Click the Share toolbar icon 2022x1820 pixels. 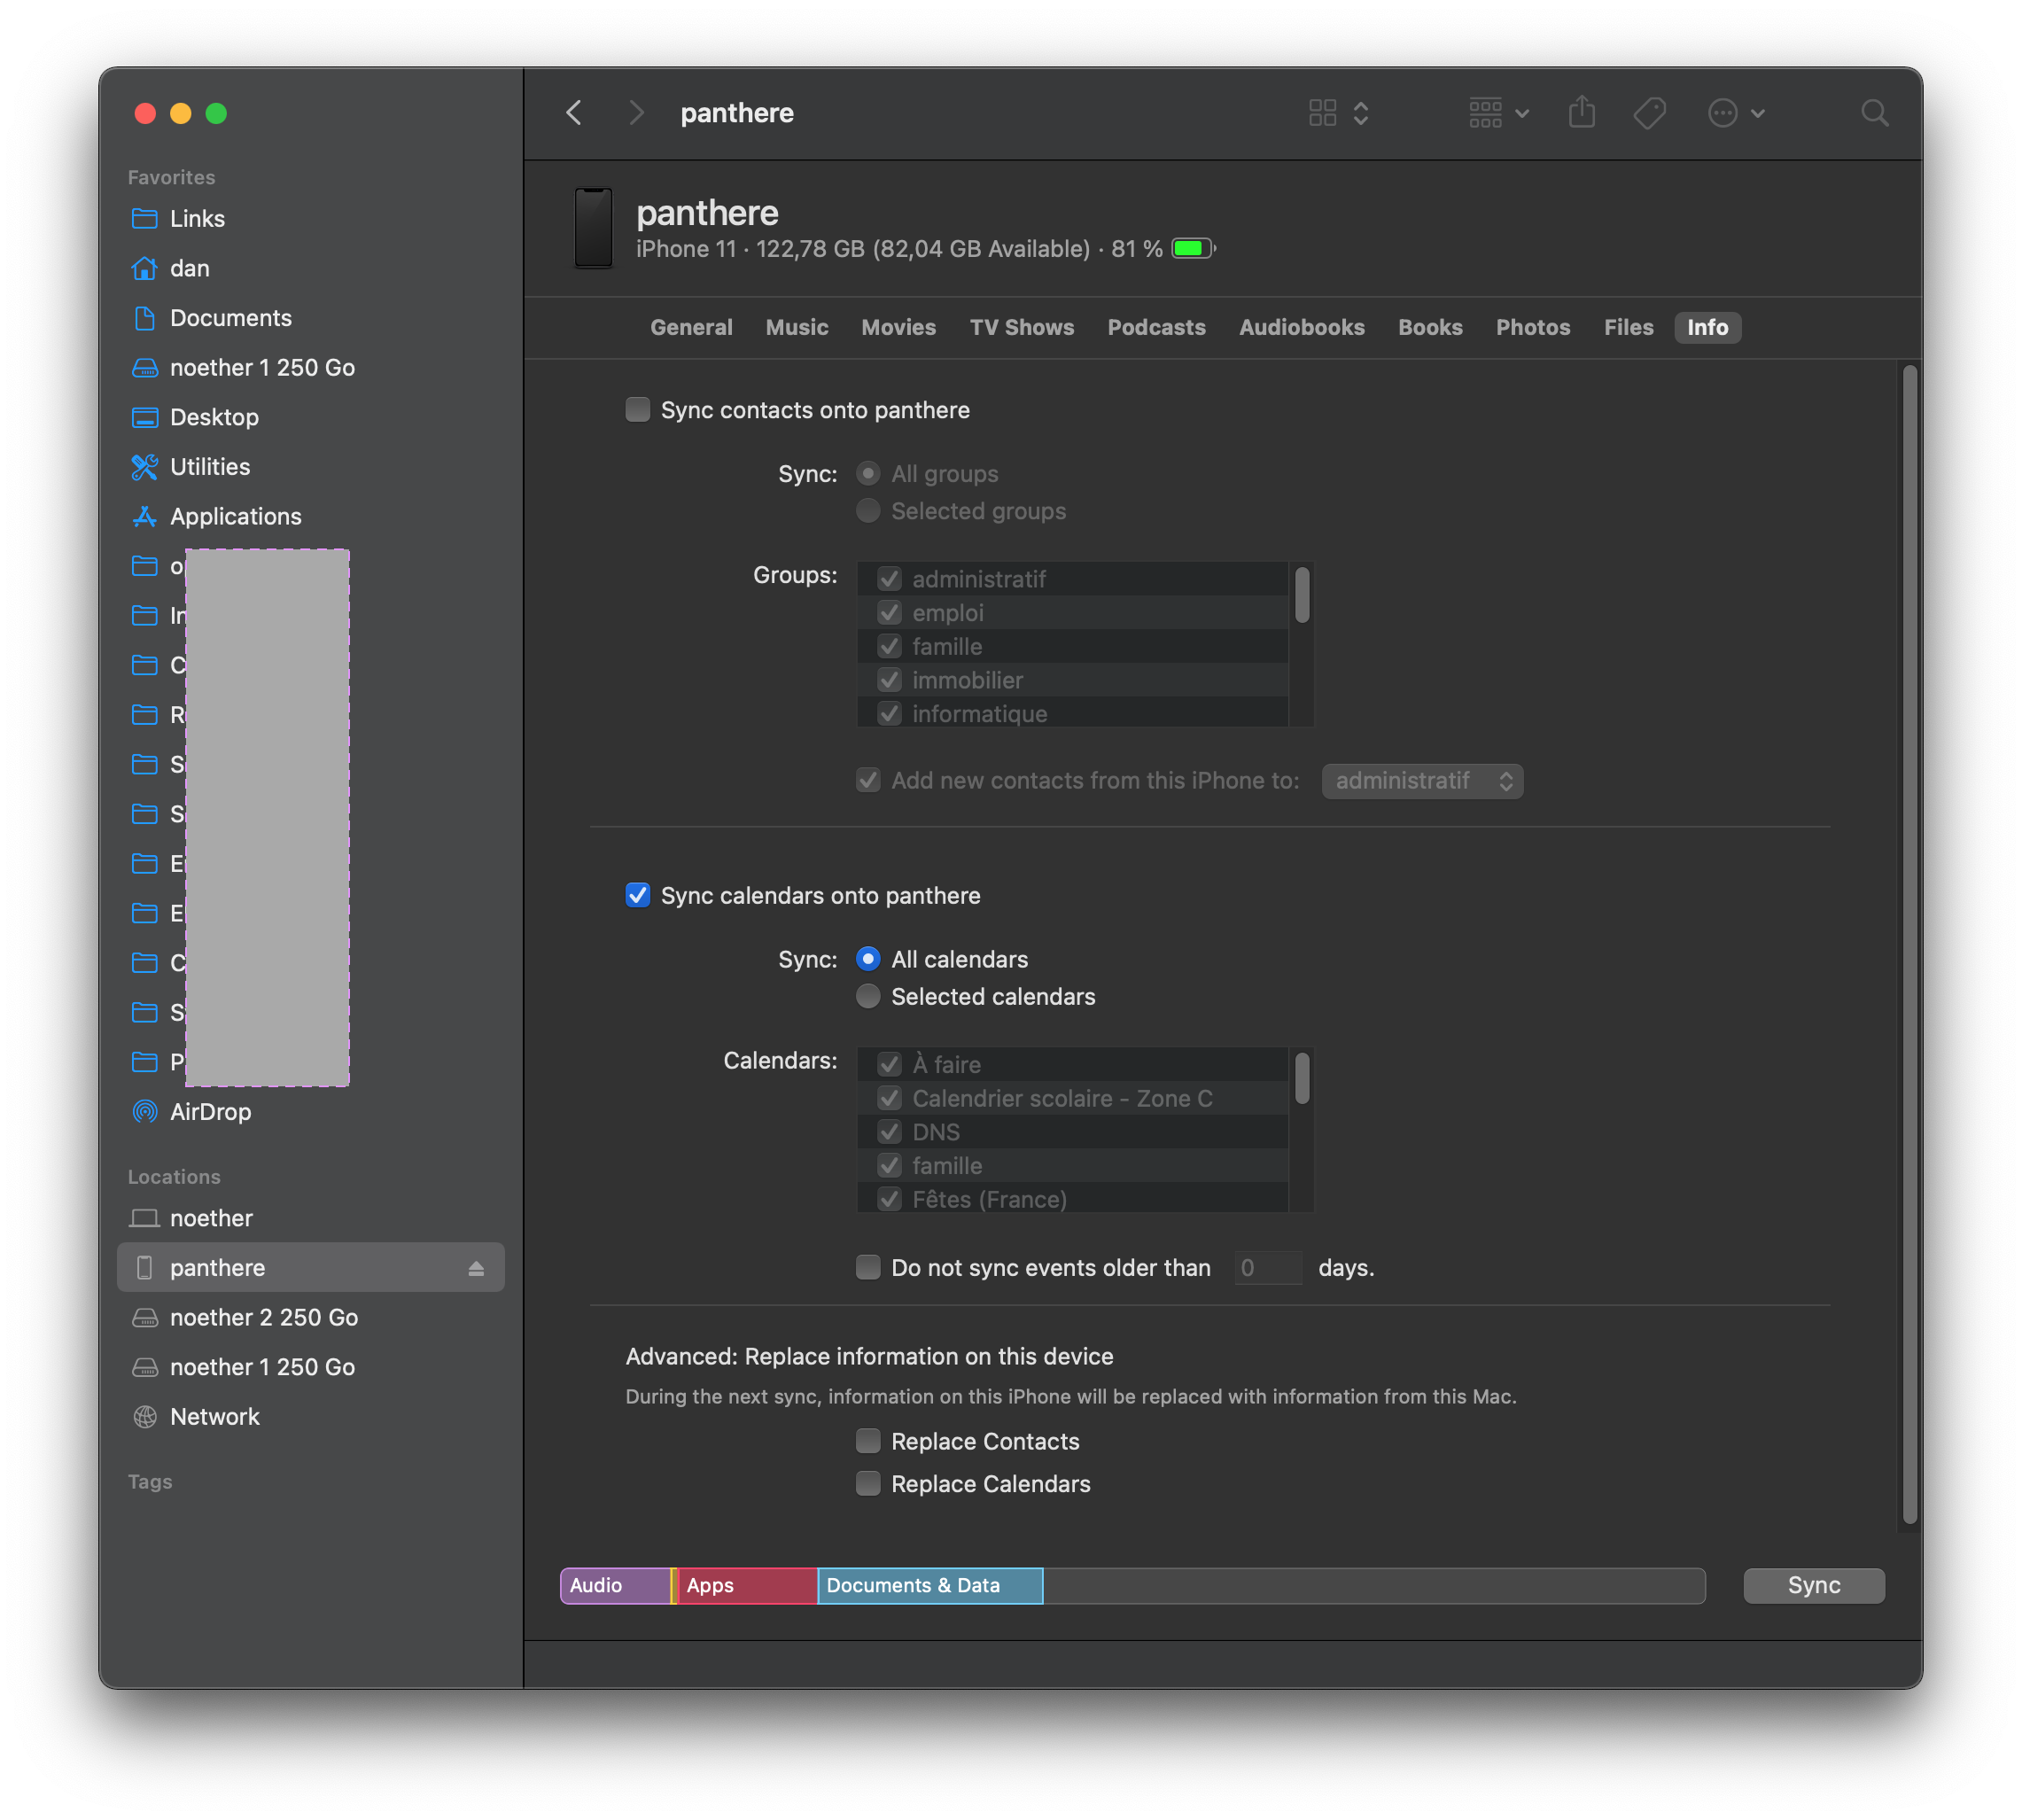pos(1581,113)
